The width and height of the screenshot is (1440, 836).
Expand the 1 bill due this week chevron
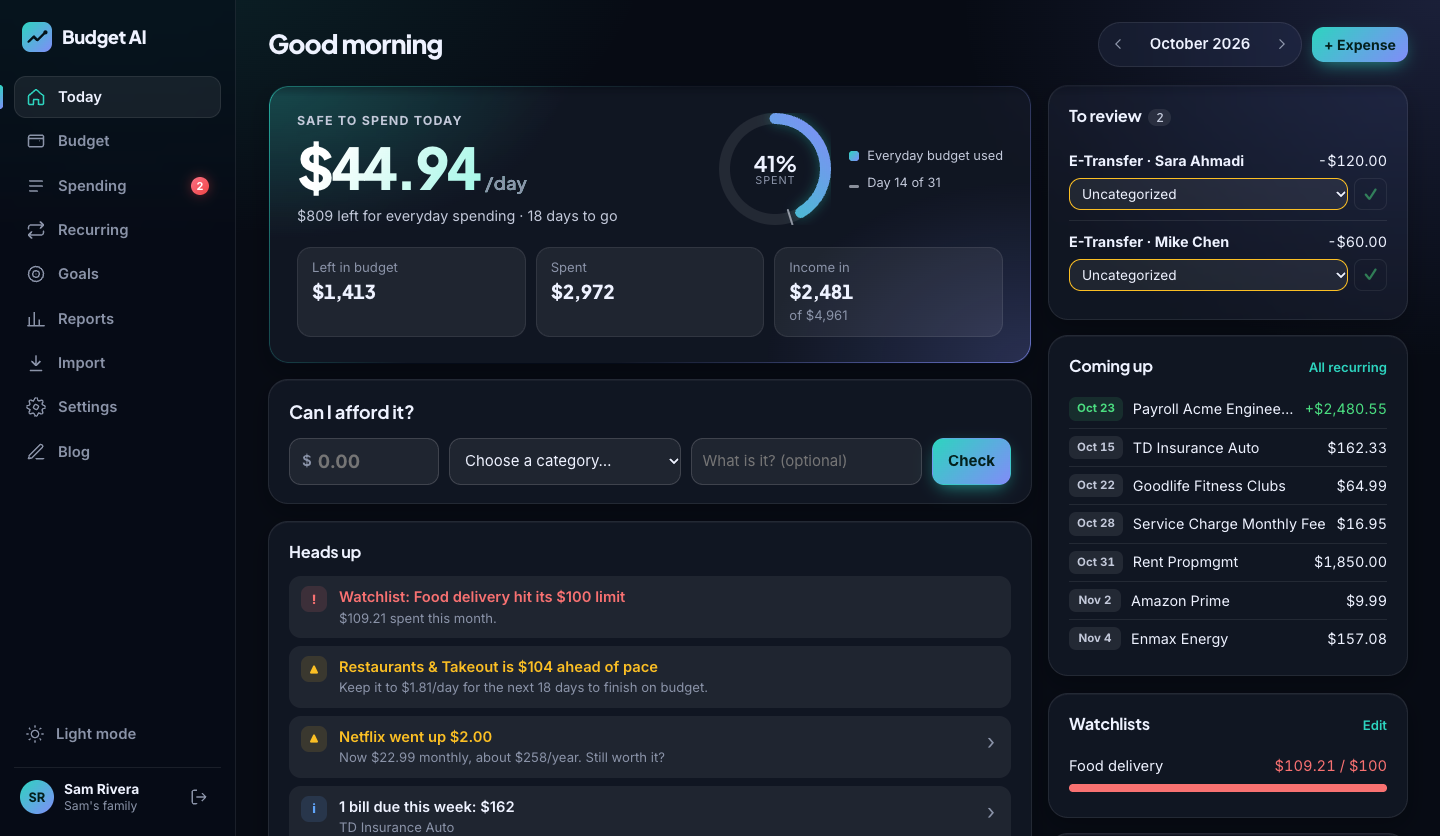coord(991,813)
